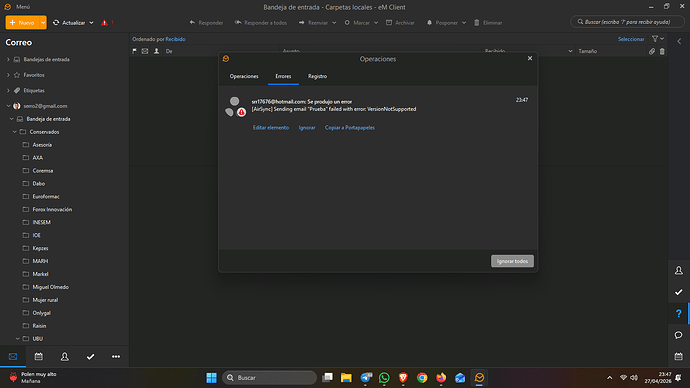Viewport: 690px width, 388px height.
Task: Sort by the read status envelope column
Action: 145,51
